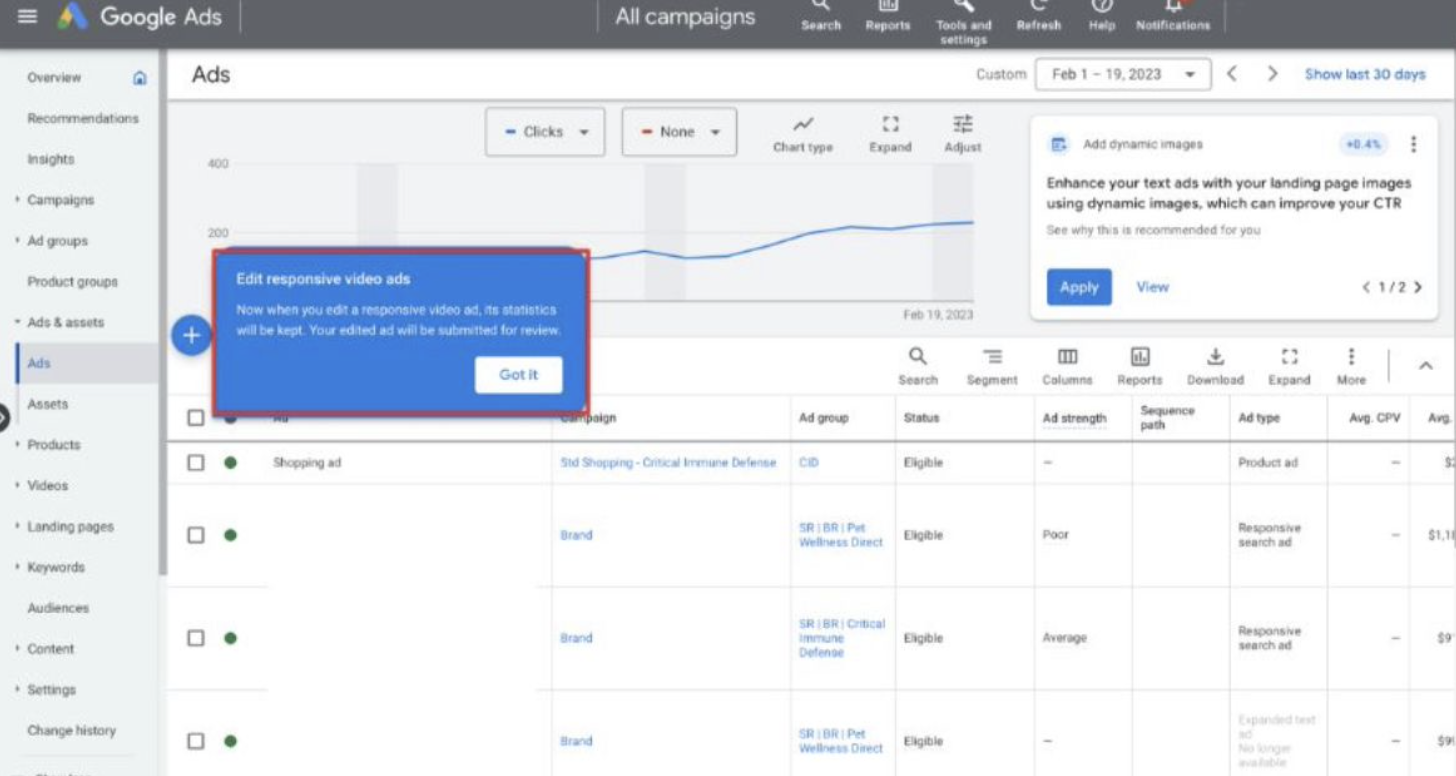Select Assets under Ads & assets
1456x776 pixels.
48,404
